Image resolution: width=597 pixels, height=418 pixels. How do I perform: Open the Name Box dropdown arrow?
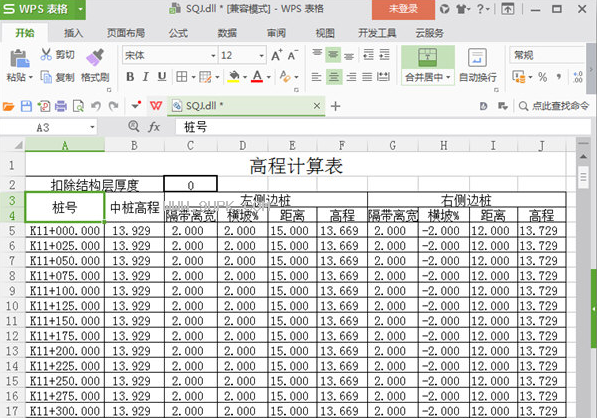click(x=92, y=127)
